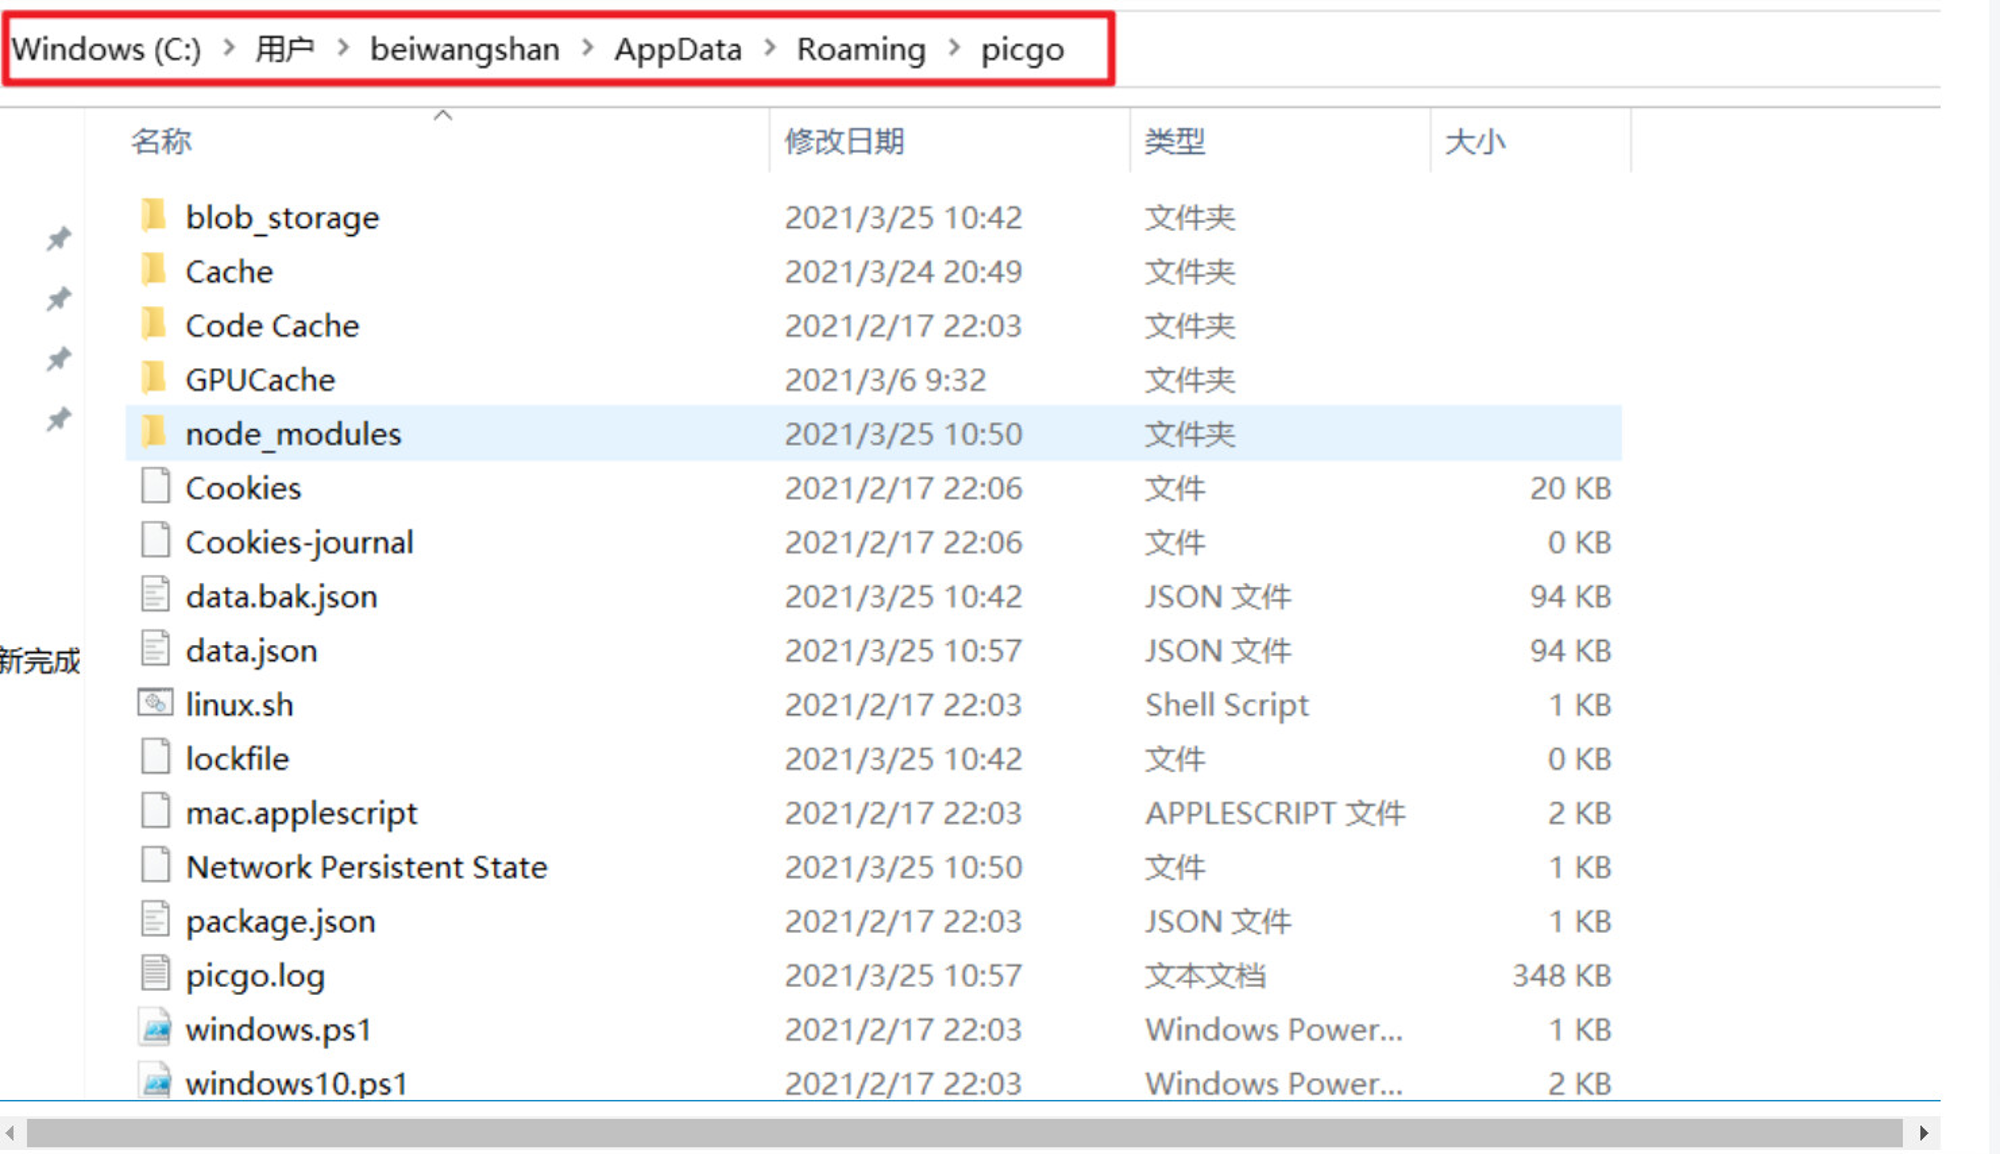Expand the chevron after beiwangshan in address bar

point(587,48)
